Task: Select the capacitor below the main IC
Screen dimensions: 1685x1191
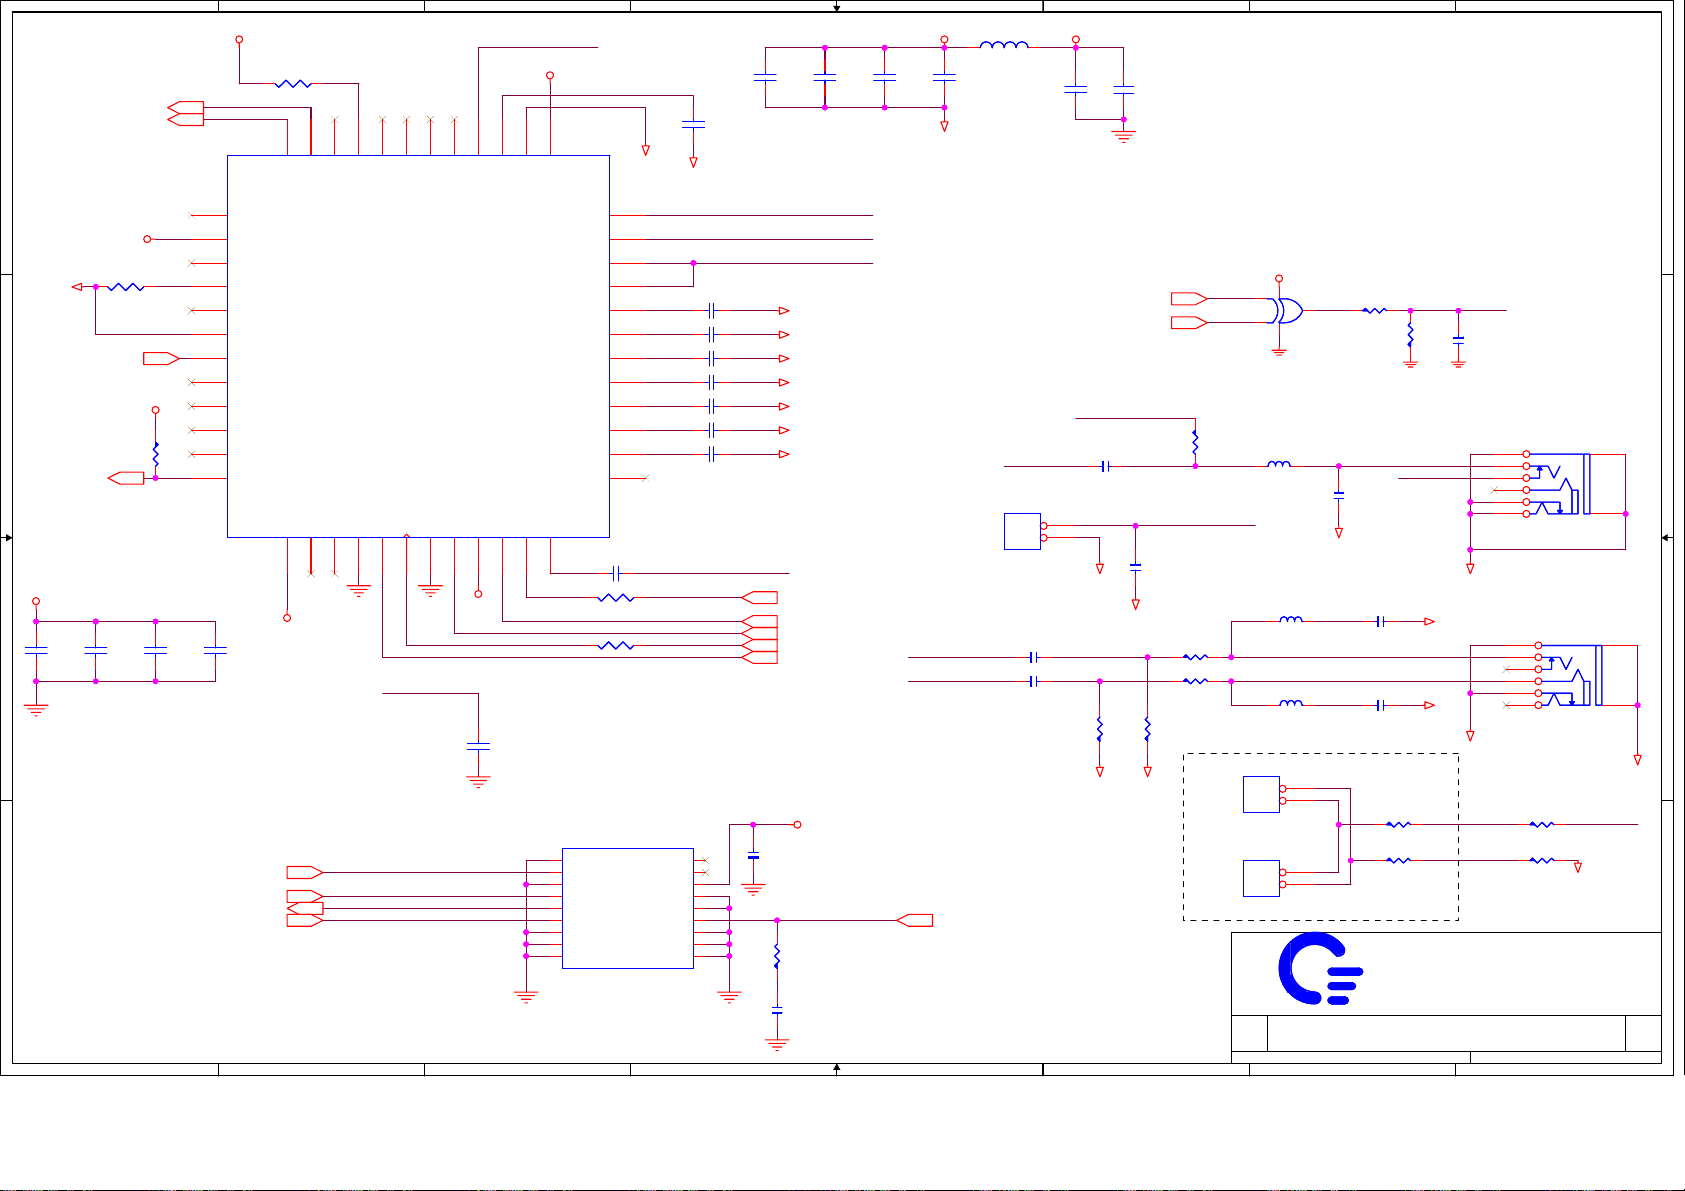Action: pyautogui.click(x=479, y=746)
